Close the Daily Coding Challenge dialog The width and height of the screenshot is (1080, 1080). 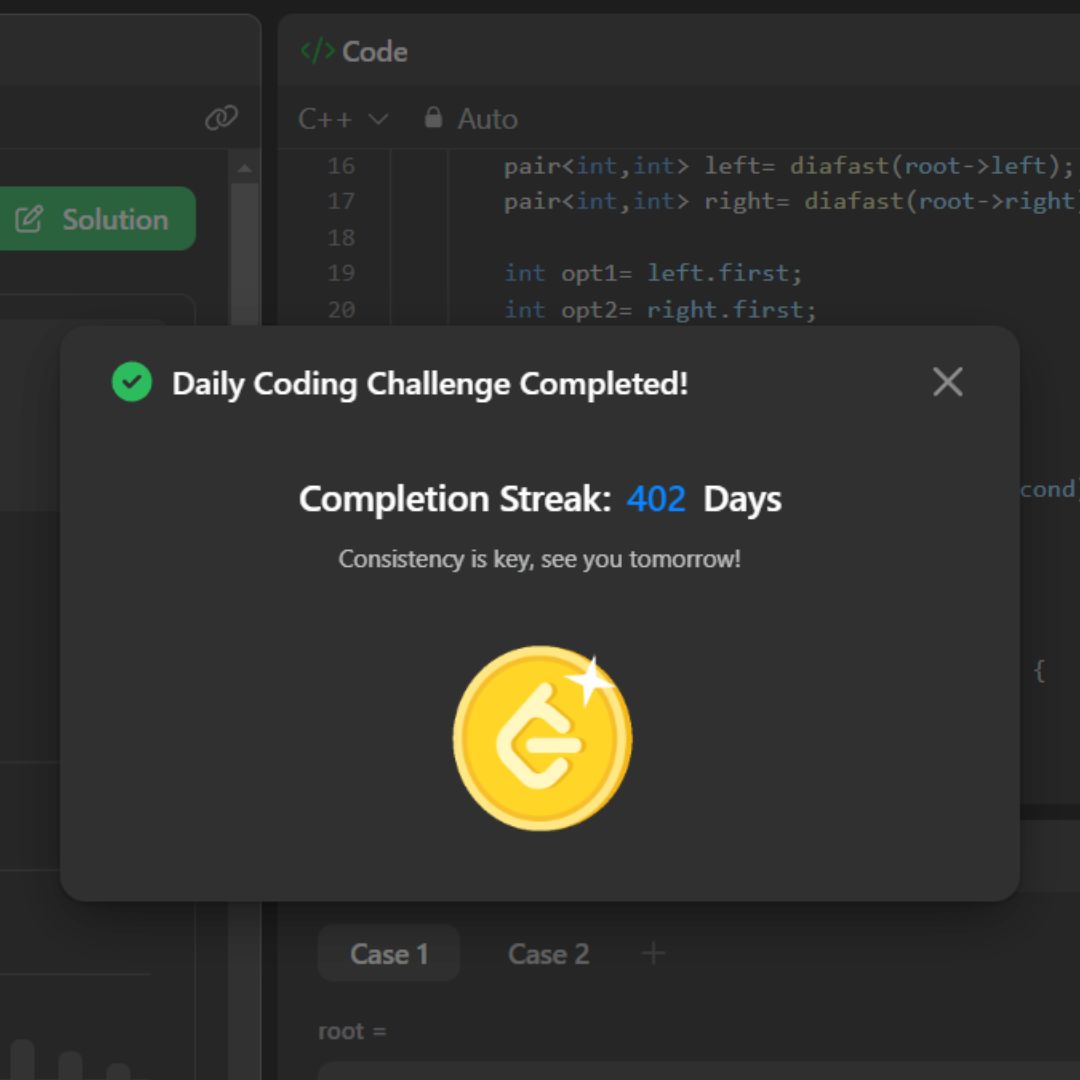[x=947, y=381]
